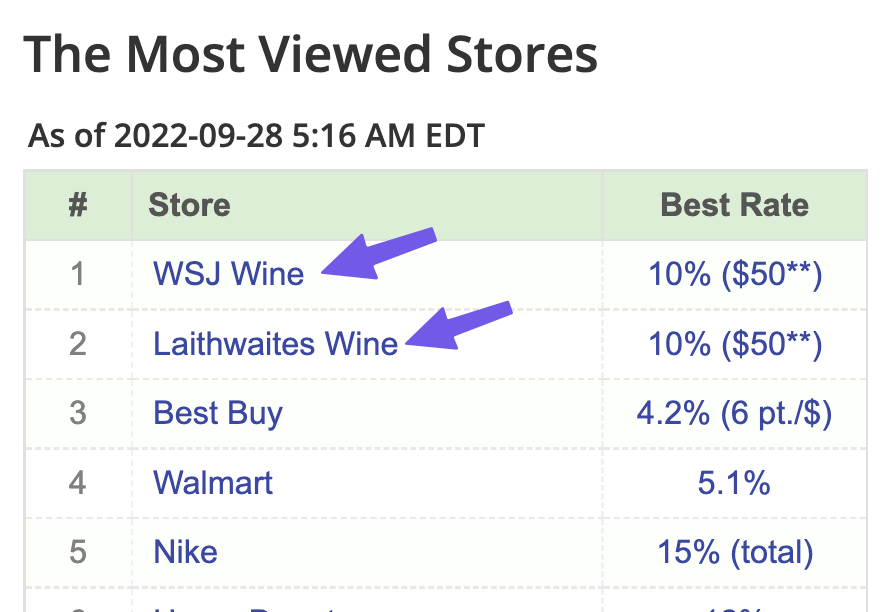This screenshot has width=894, height=612.
Task: Click the # column header
Action: coord(77,204)
